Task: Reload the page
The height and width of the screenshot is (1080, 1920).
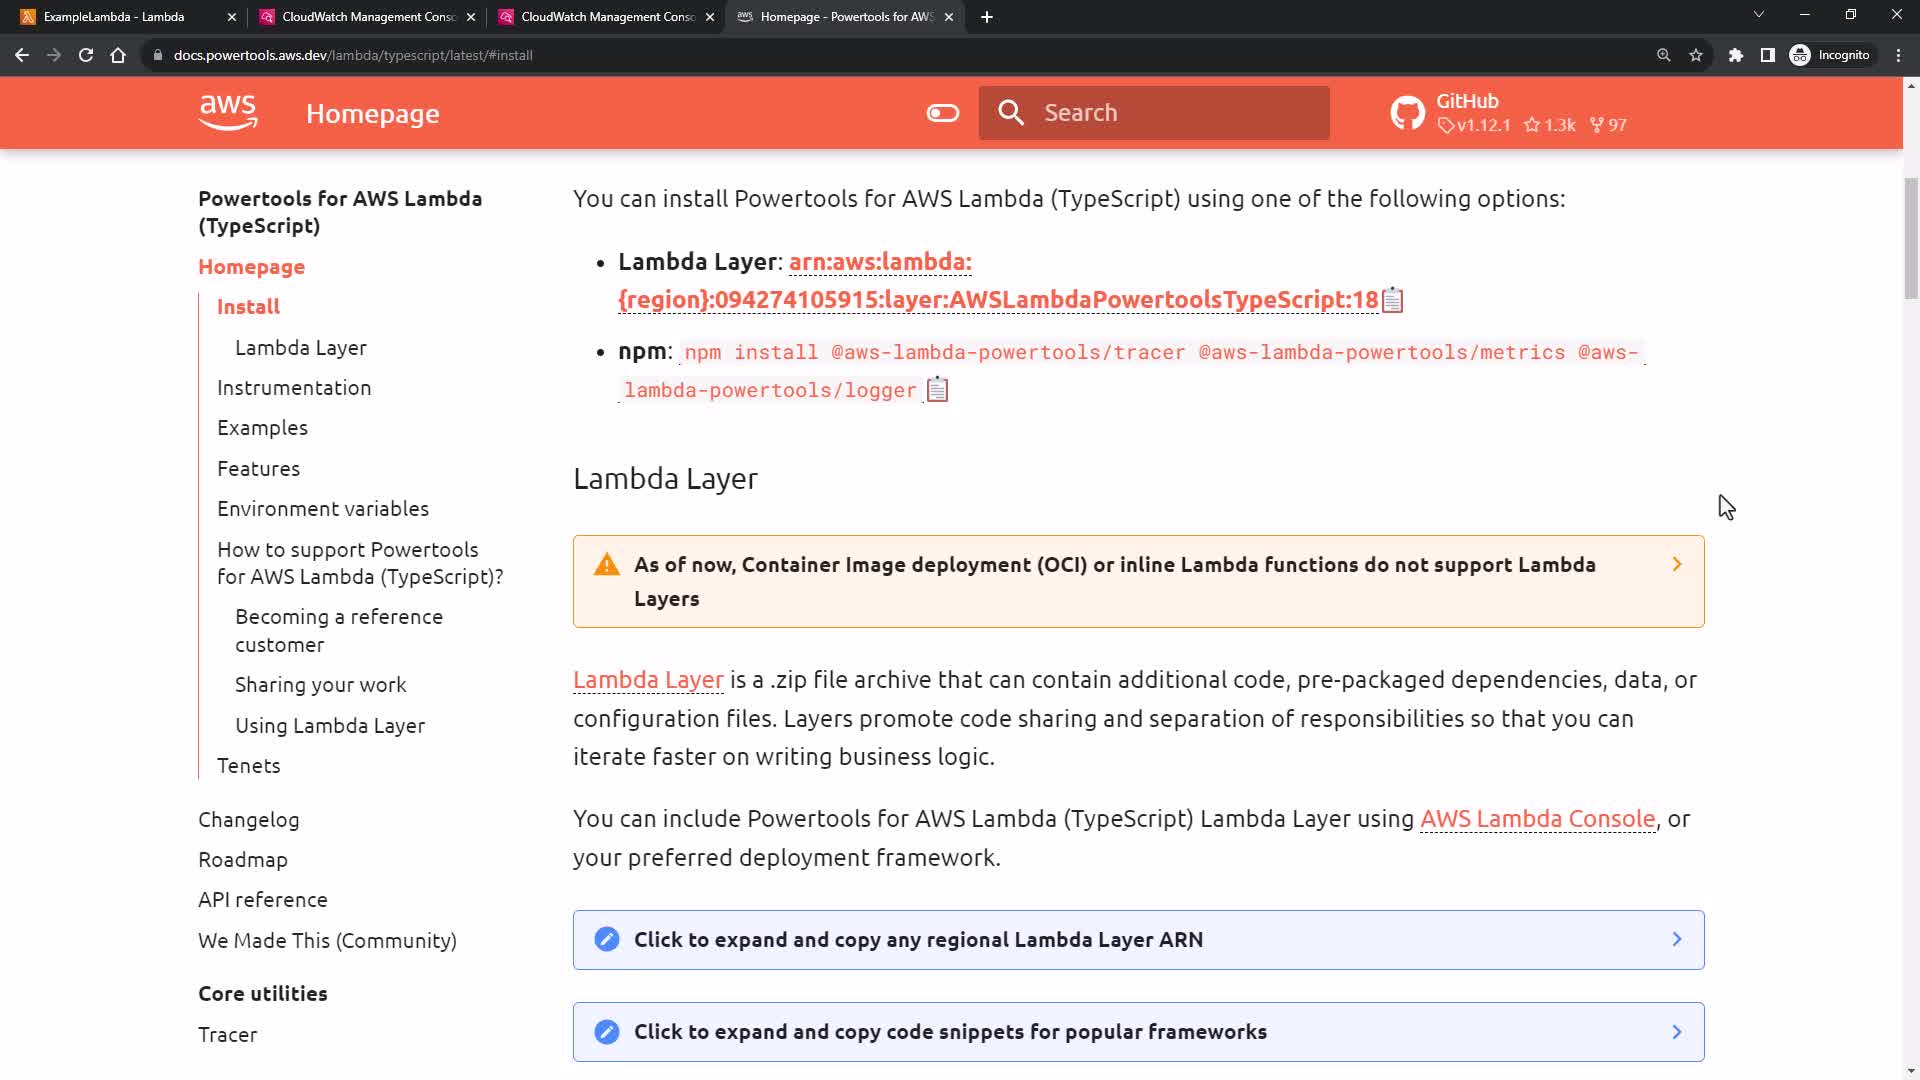Action: pyautogui.click(x=86, y=55)
